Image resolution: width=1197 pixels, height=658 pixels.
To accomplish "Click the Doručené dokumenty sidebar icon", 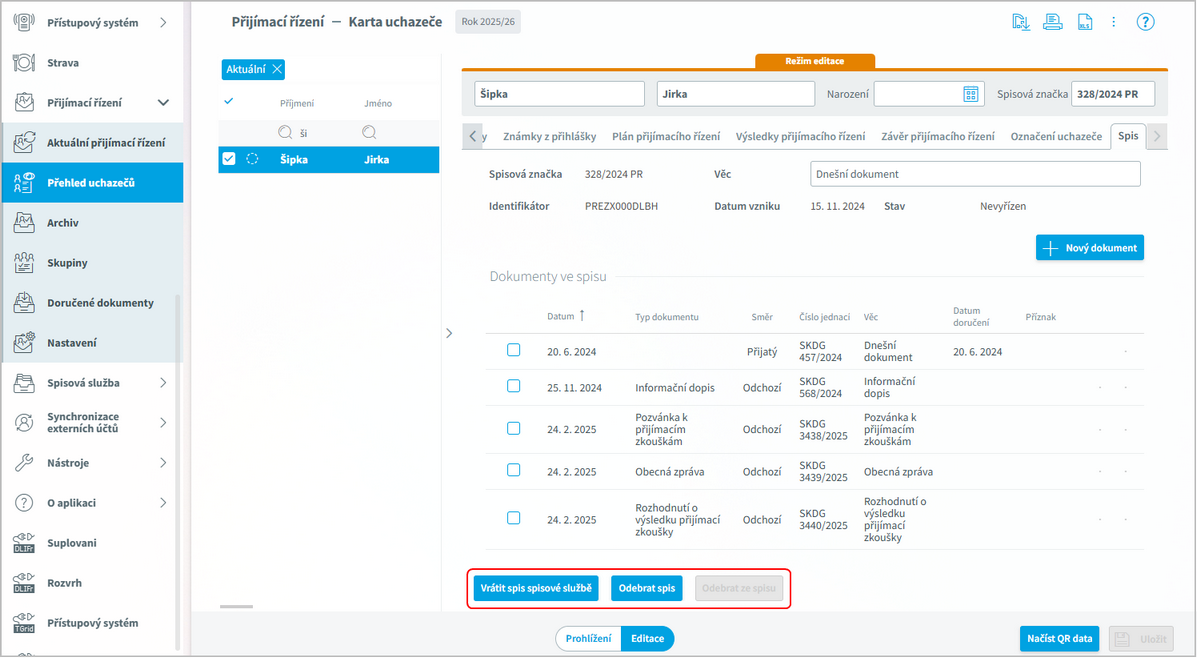I will click(24, 302).
